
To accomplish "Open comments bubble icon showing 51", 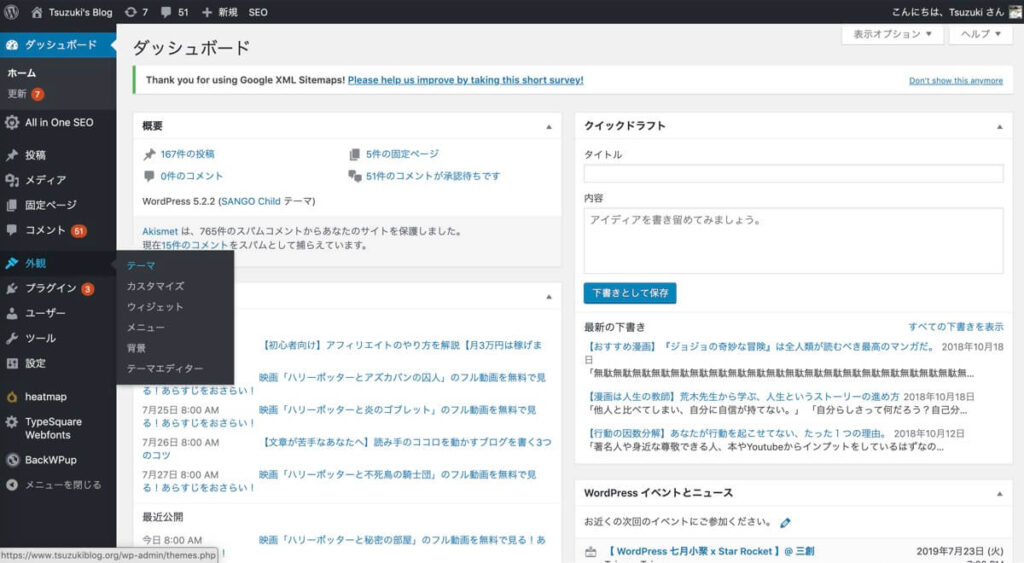I will pyautogui.click(x=166, y=12).
